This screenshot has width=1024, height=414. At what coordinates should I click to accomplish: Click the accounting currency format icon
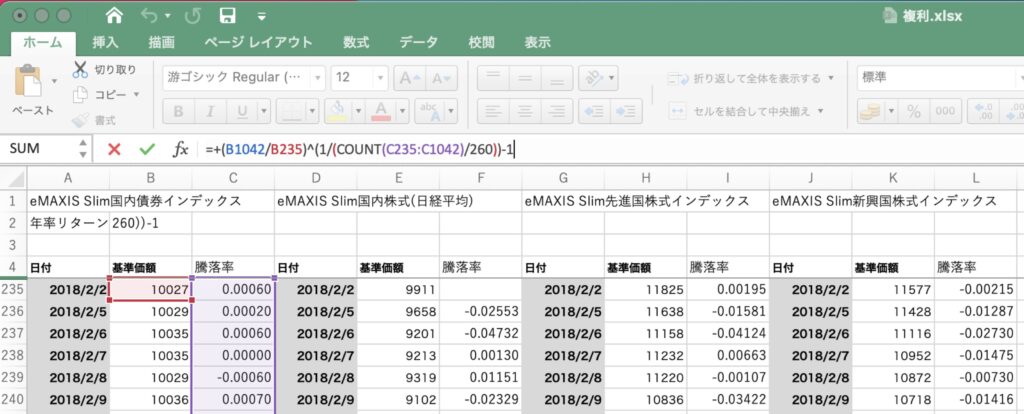(x=870, y=111)
